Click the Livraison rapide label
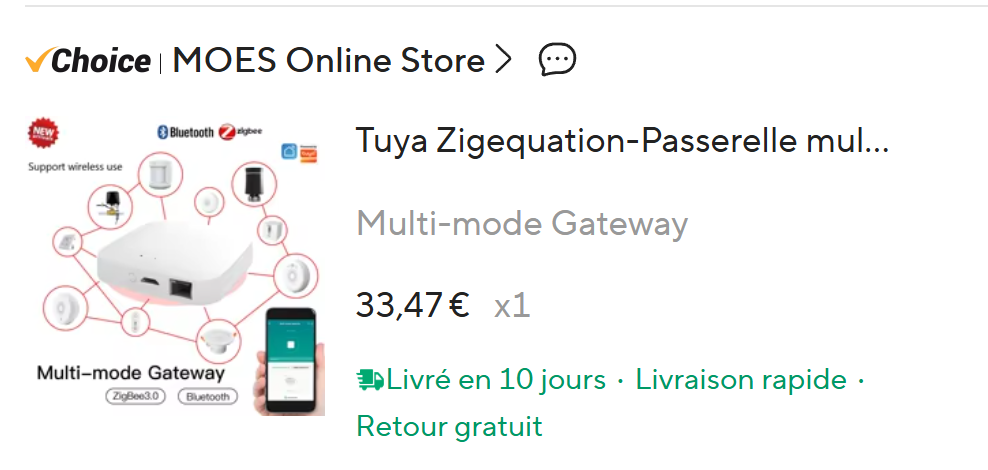The height and width of the screenshot is (470, 988). [741, 380]
